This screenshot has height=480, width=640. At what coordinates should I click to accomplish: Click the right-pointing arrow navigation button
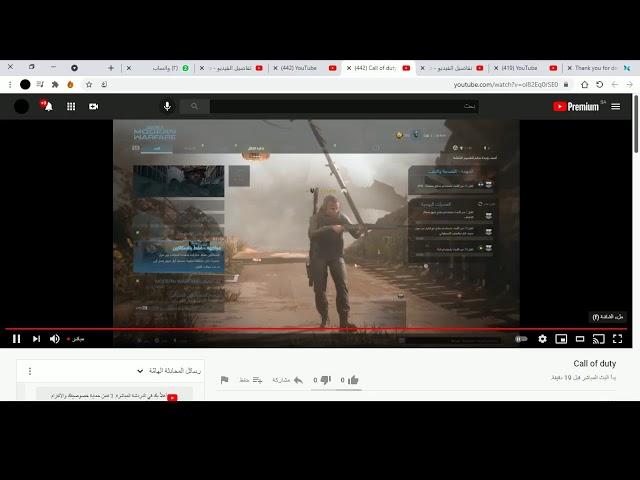point(630,84)
